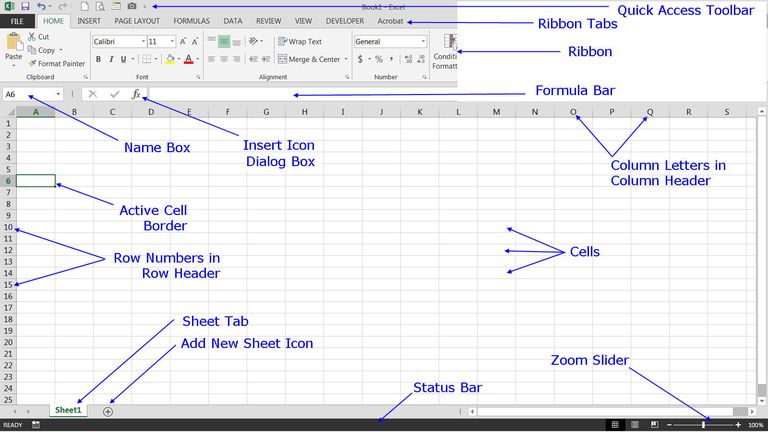Viewport: 768px width, 432px height.
Task: Decrease indent in Alignment group
Action: [x=253, y=59]
